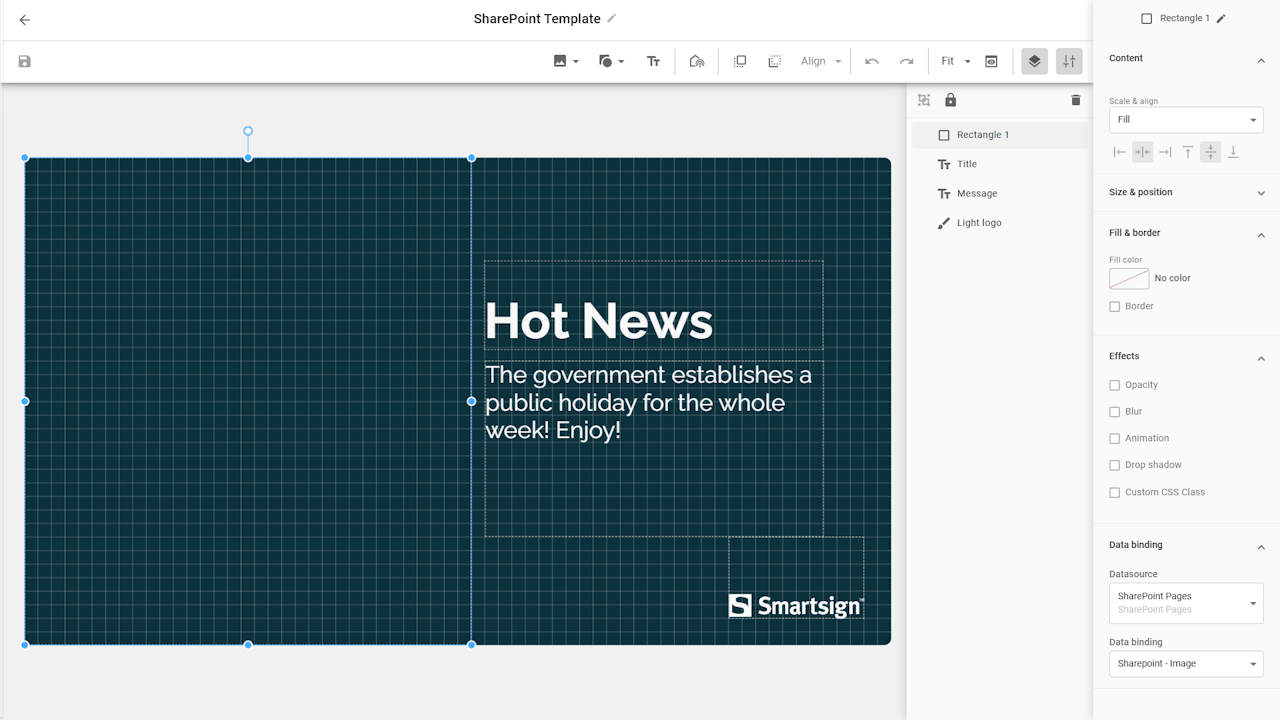Enable the Opacity effect checkbox
Viewport: 1280px width, 720px height.
[1115, 385]
